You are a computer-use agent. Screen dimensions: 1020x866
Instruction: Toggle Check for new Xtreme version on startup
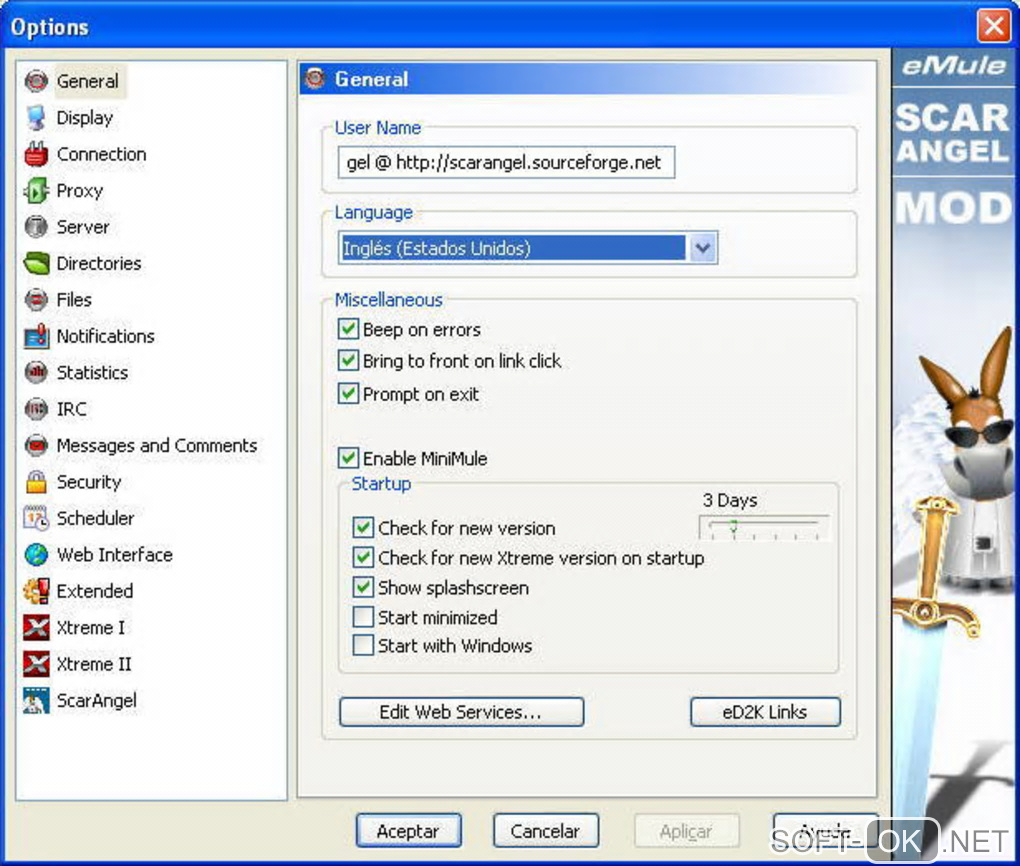coord(363,558)
